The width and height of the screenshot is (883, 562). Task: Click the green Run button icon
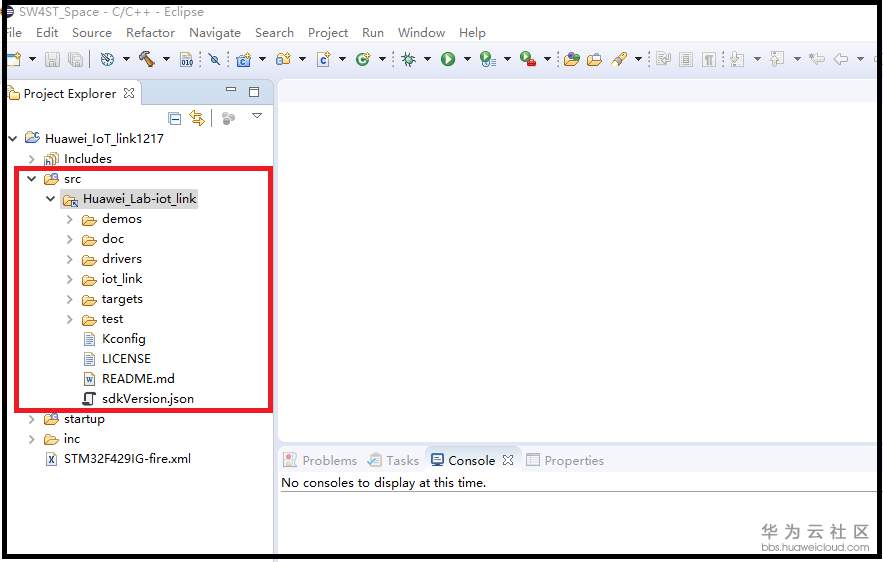tap(448, 59)
